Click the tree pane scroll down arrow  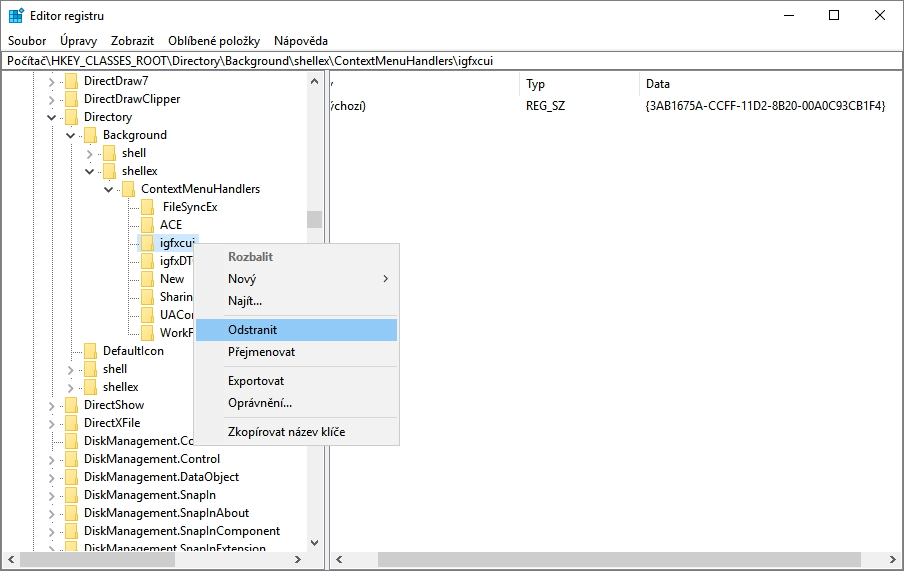[314, 543]
